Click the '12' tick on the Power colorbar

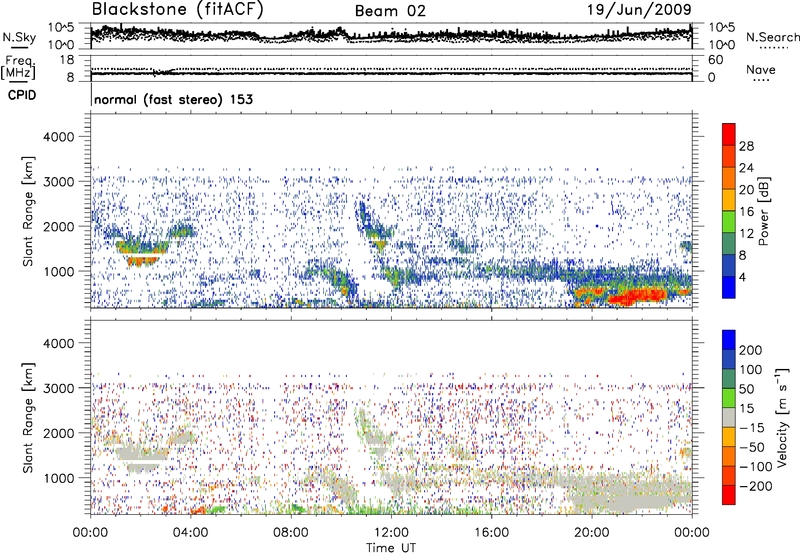[746, 234]
